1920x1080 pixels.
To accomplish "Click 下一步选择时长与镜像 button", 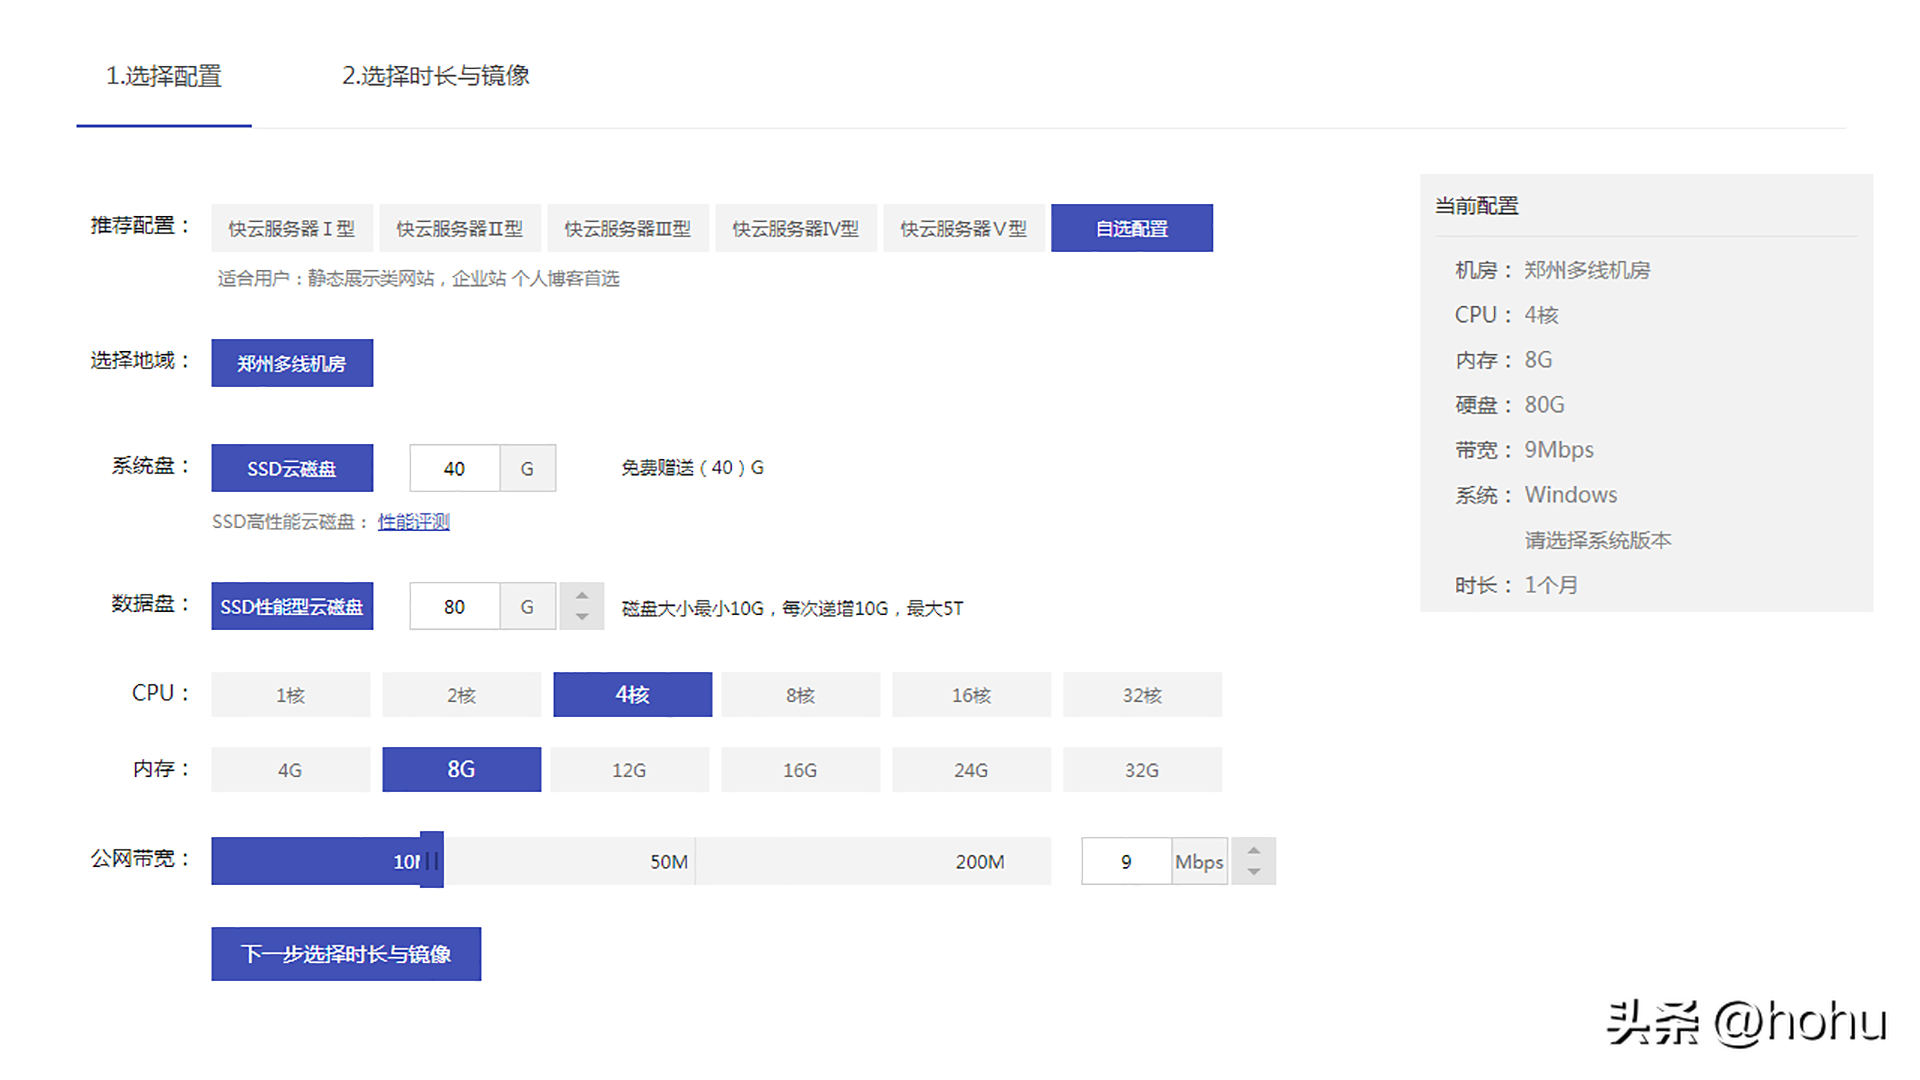I will [x=346, y=954].
